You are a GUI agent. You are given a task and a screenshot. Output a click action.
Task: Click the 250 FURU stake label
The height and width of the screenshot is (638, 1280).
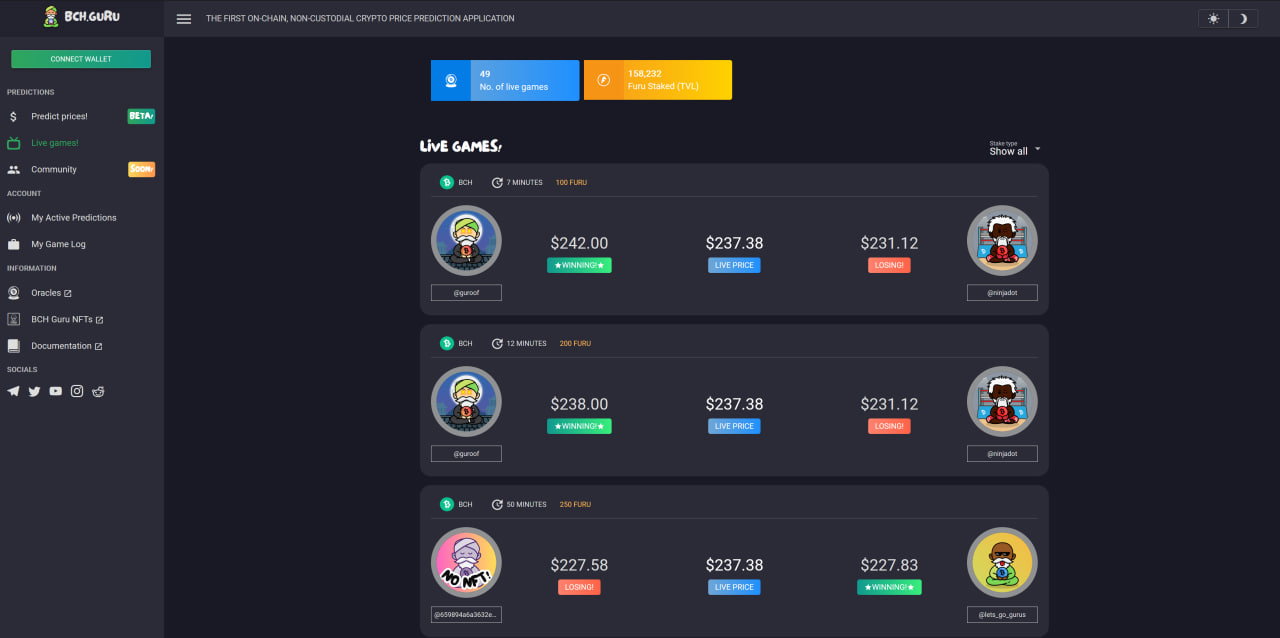coord(575,504)
